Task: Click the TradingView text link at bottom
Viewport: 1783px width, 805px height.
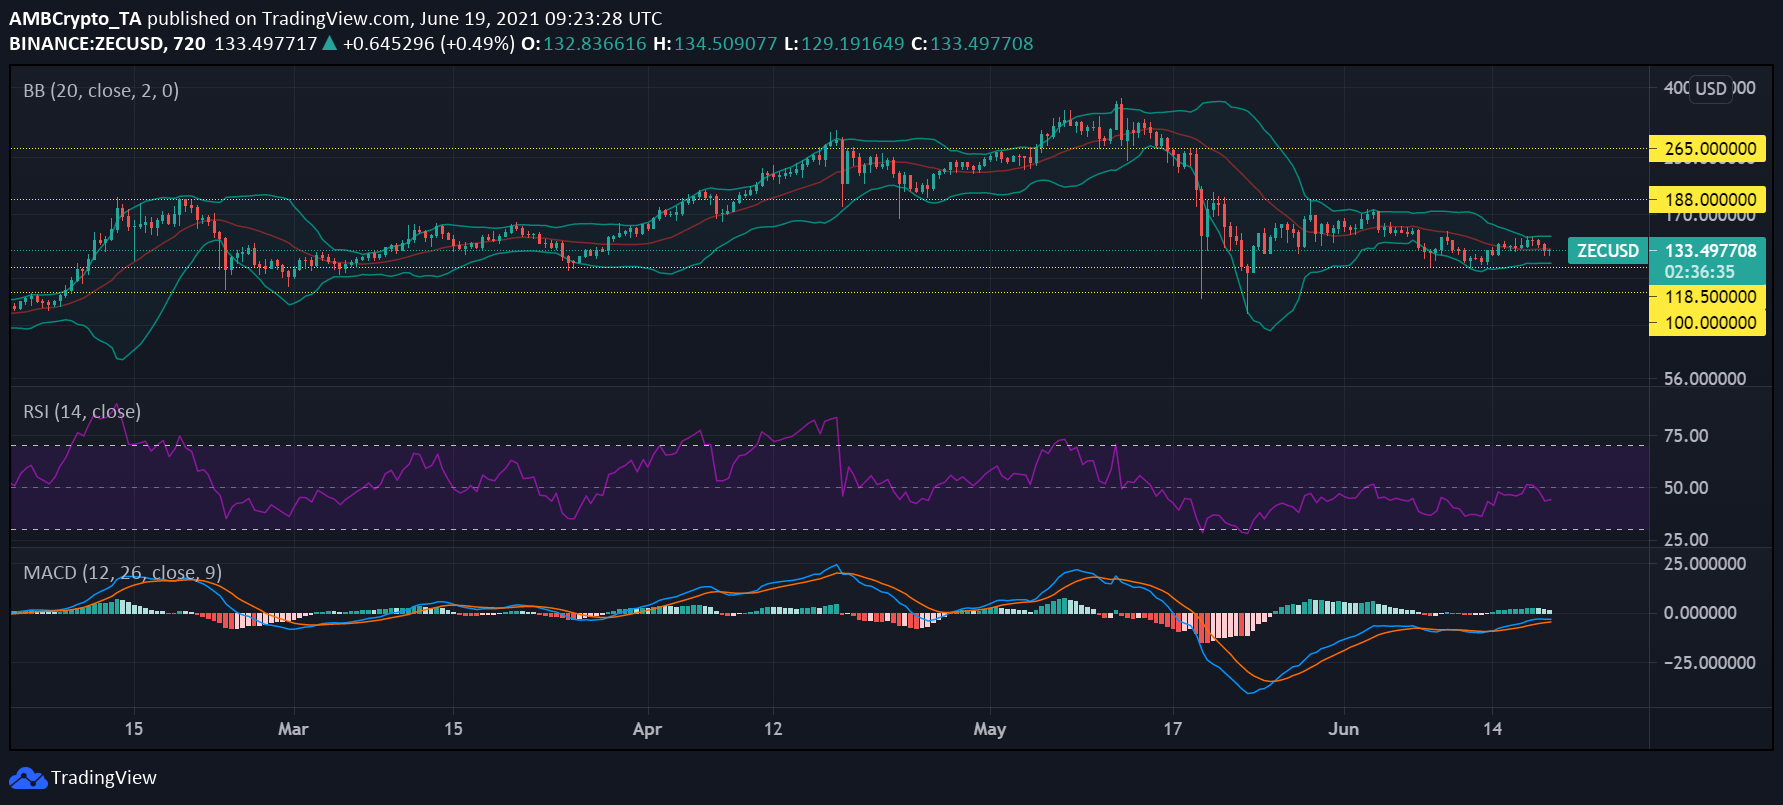Action: coord(104,778)
